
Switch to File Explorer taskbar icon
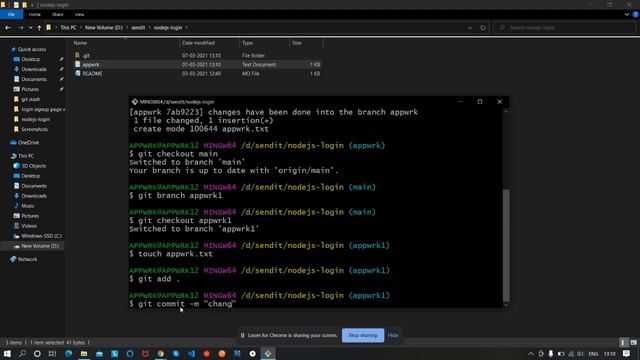(x=84, y=353)
